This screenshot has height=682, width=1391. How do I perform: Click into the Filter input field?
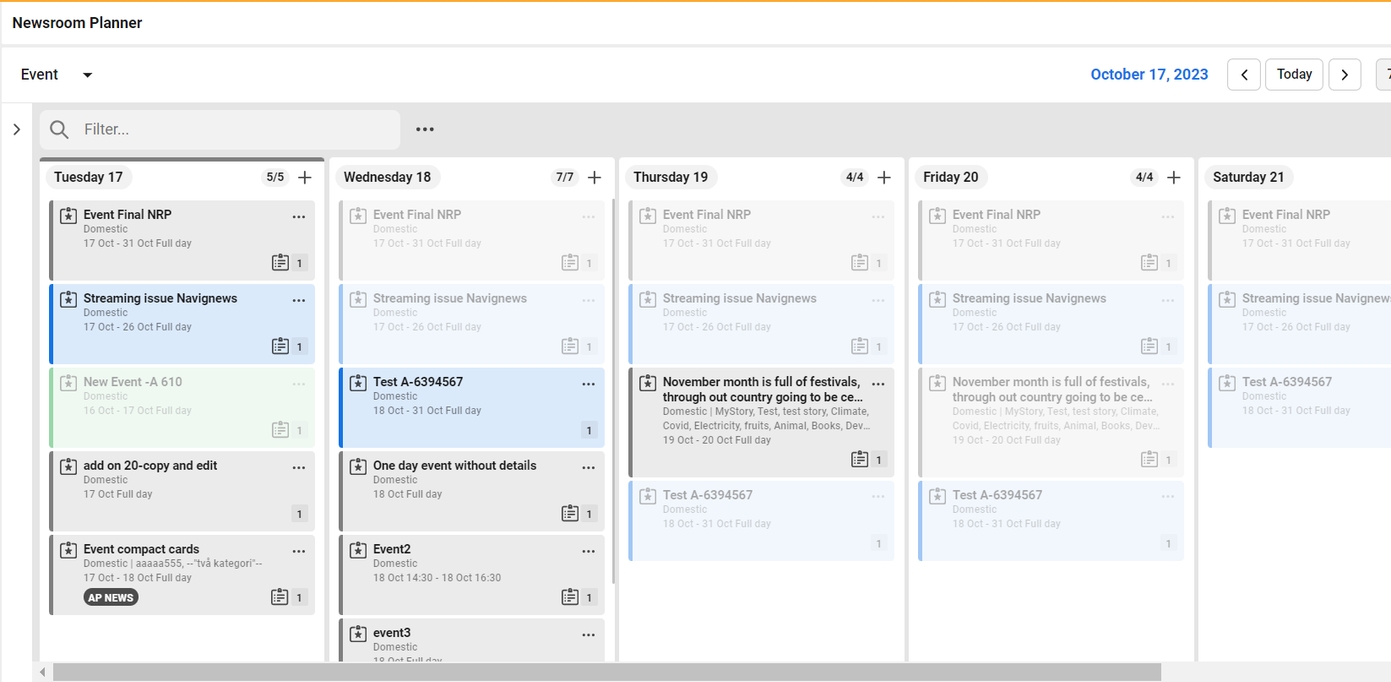[235, 130]
